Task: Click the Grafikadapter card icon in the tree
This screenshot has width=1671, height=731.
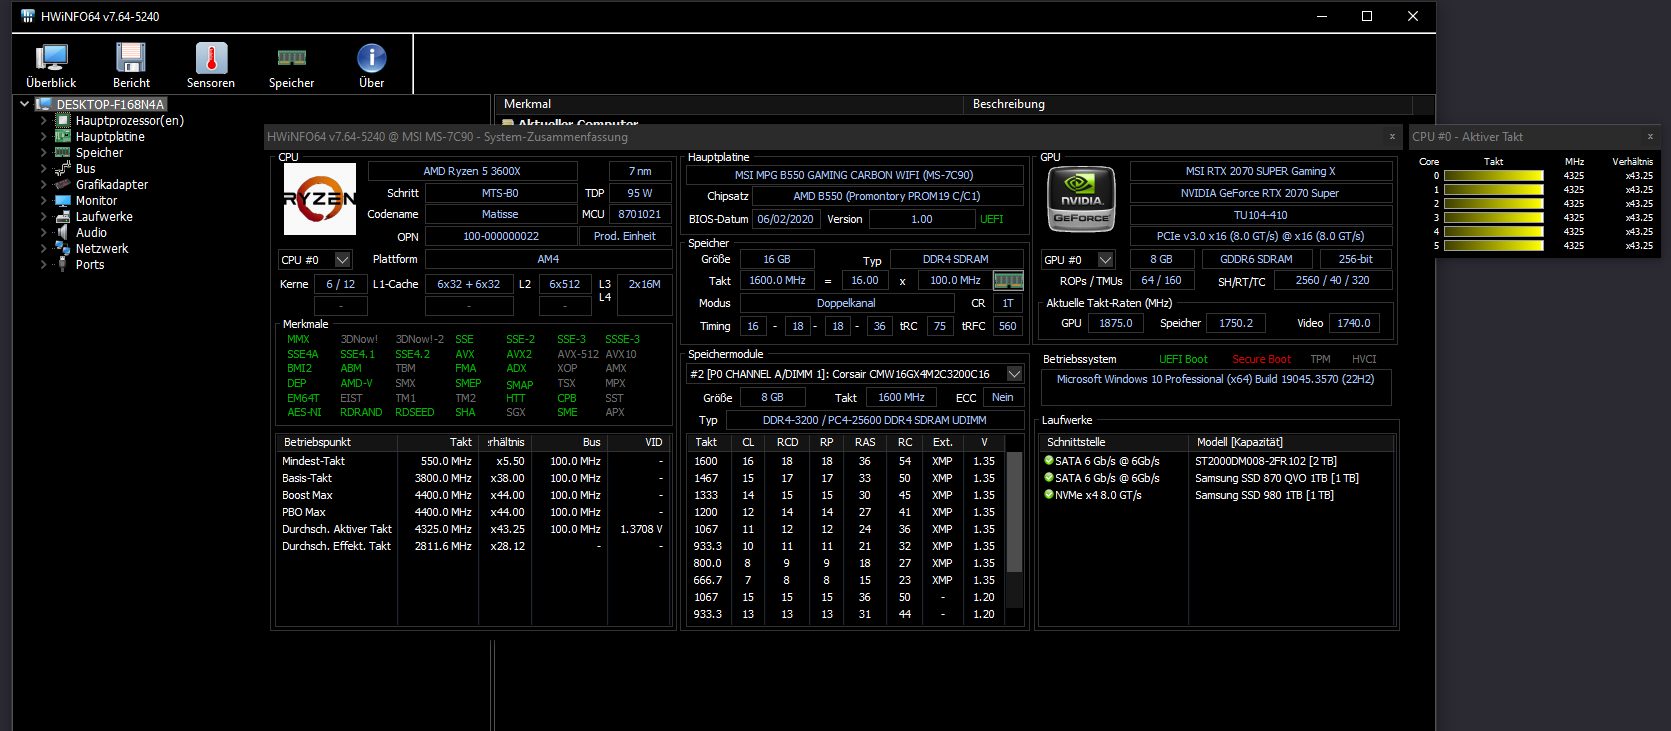Action: (63, 184)
